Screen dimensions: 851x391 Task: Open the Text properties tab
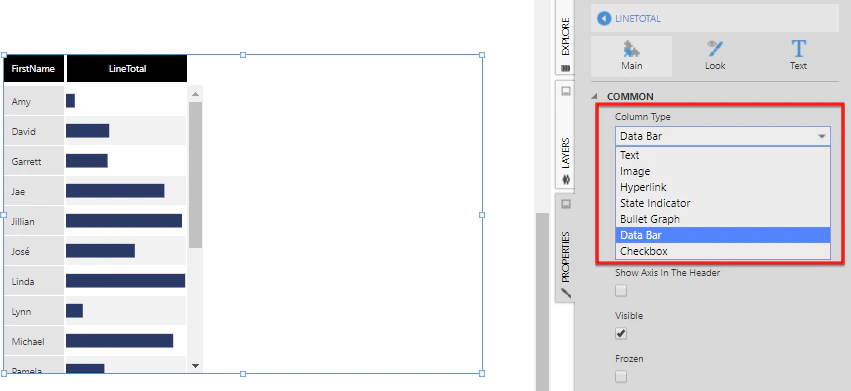(798, 56)
